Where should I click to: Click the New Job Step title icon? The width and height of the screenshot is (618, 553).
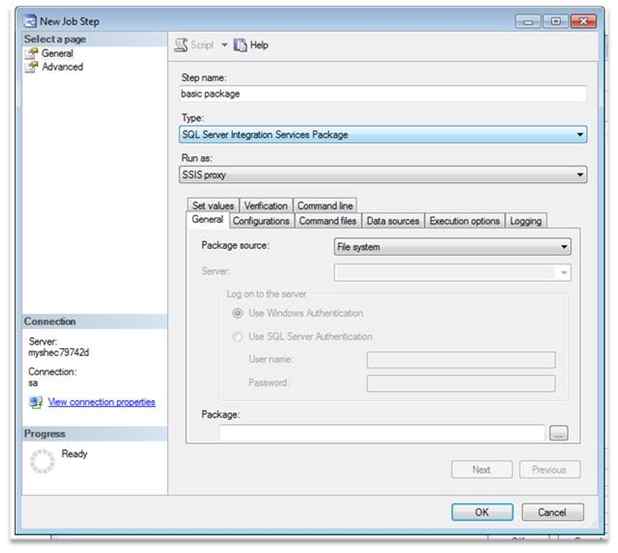30,21
